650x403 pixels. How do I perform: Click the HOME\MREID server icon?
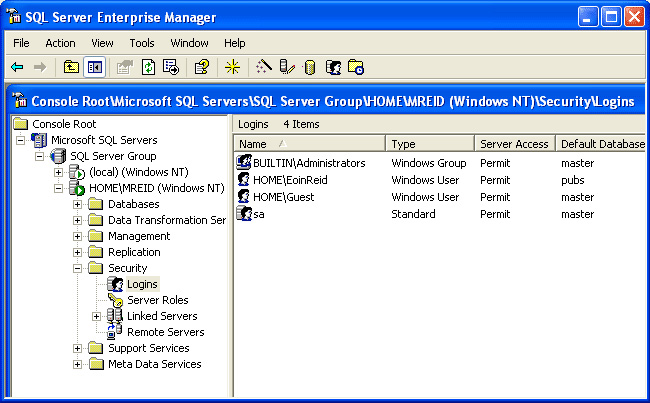(x=77, y=188)
